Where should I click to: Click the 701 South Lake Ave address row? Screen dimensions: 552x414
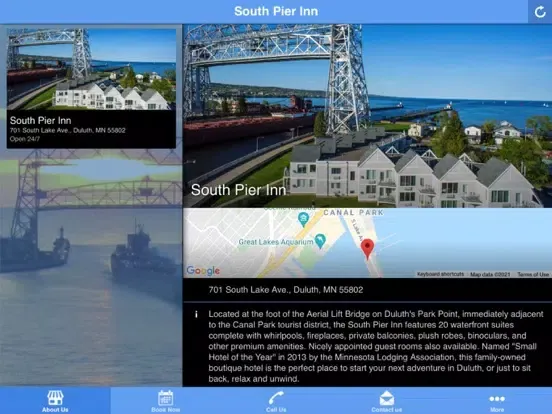[x=368, y=290]
